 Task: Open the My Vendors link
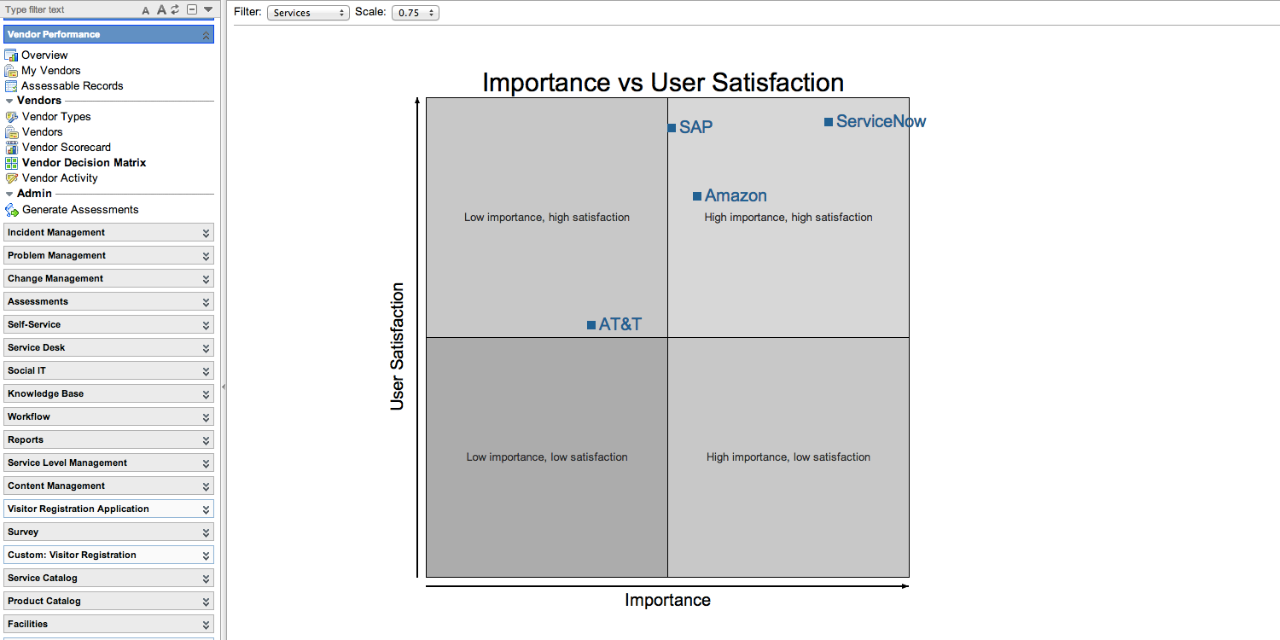click(51, 71)
